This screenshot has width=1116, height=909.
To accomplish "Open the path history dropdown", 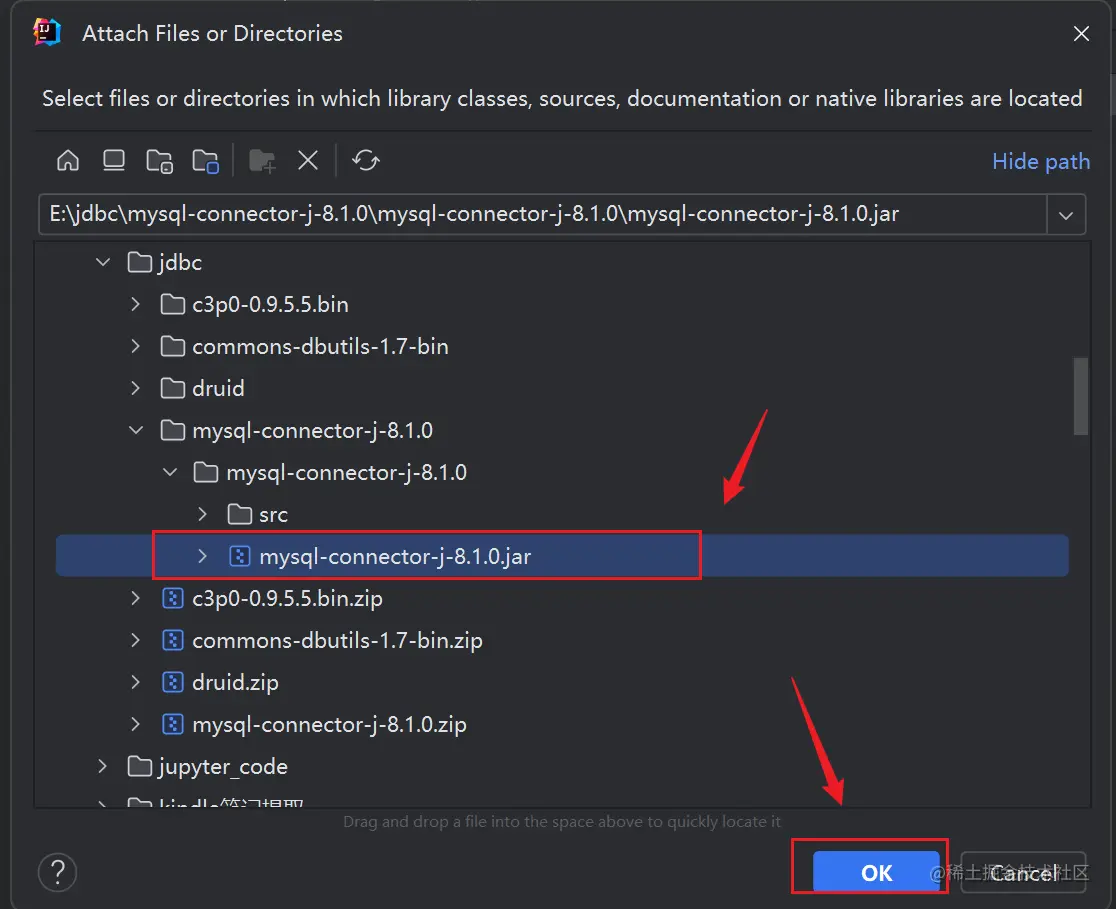I will (1065, 214).
